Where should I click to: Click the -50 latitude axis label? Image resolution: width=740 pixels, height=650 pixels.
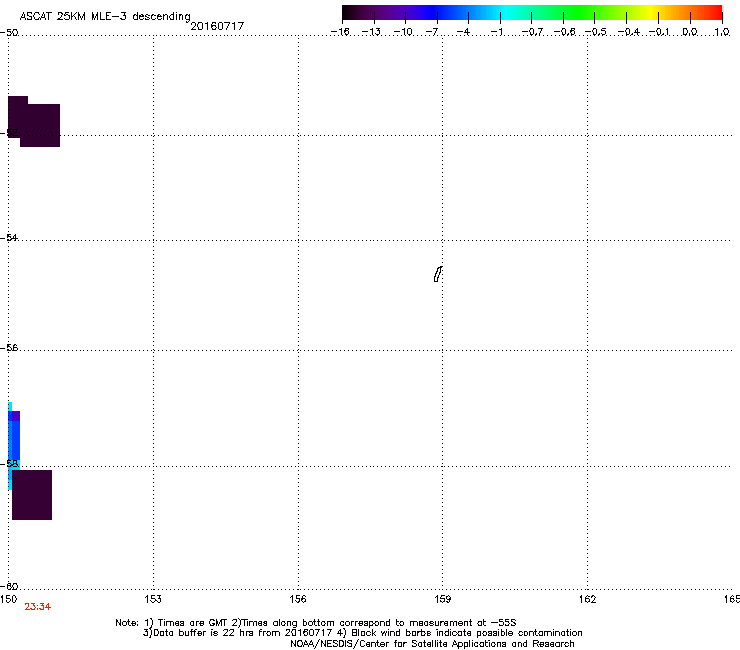[9, 33]
